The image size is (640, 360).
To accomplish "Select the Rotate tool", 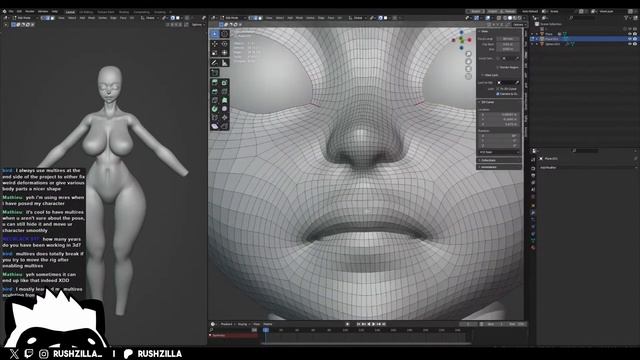I will (x=224, y=44).
